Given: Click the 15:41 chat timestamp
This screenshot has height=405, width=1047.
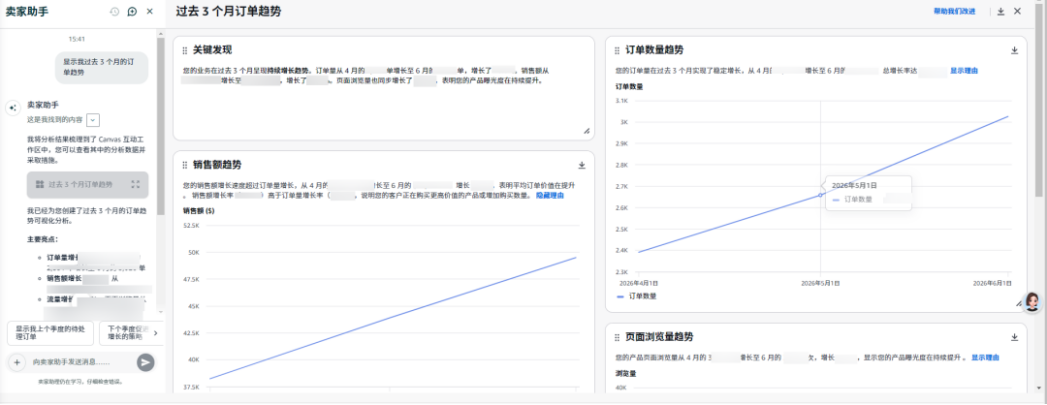Looking at the screenshot, I should [77, 39].
